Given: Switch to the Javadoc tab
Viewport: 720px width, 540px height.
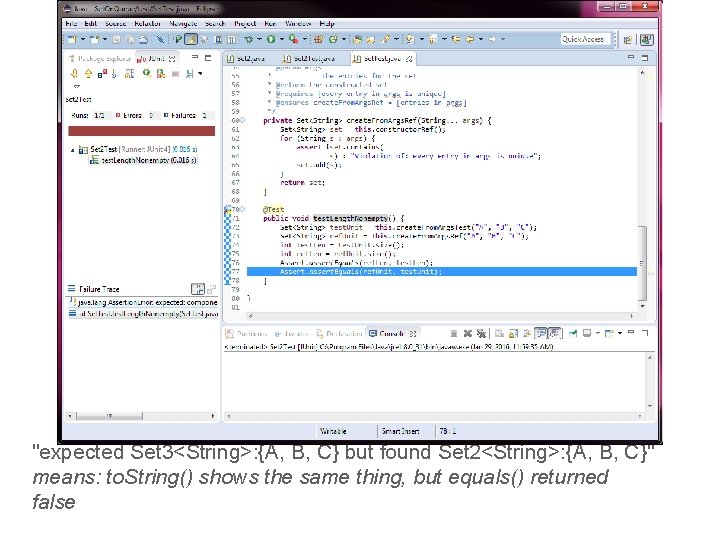Looking at the screenshot, I should pyautogui.click(x=292, y=333).
